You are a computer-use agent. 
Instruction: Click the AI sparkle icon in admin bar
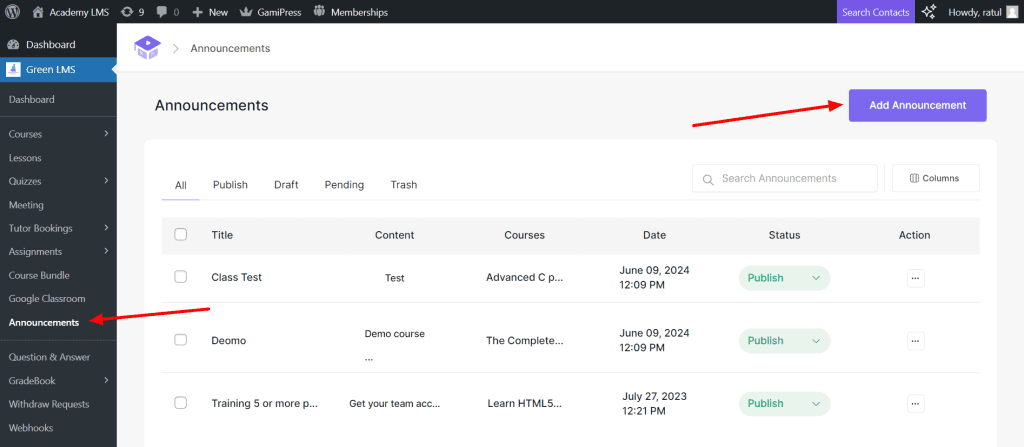[x=929, y=12]
